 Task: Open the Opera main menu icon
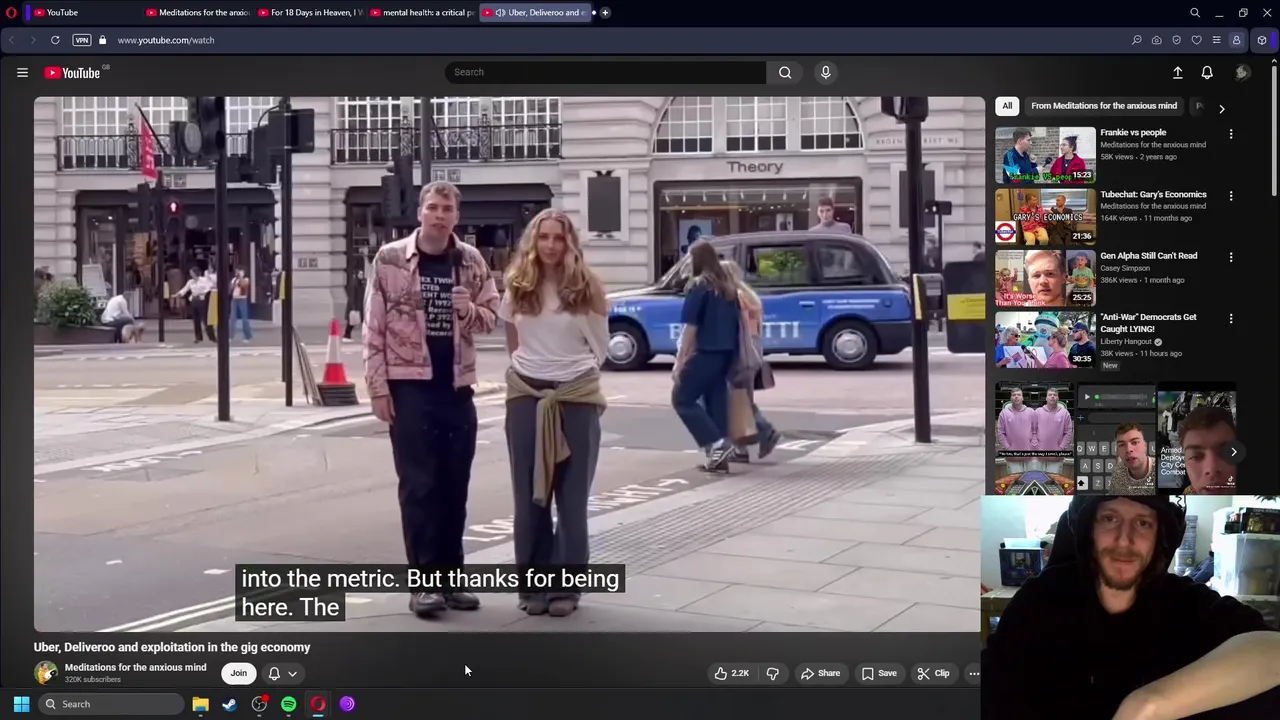[x=11, y=13]
